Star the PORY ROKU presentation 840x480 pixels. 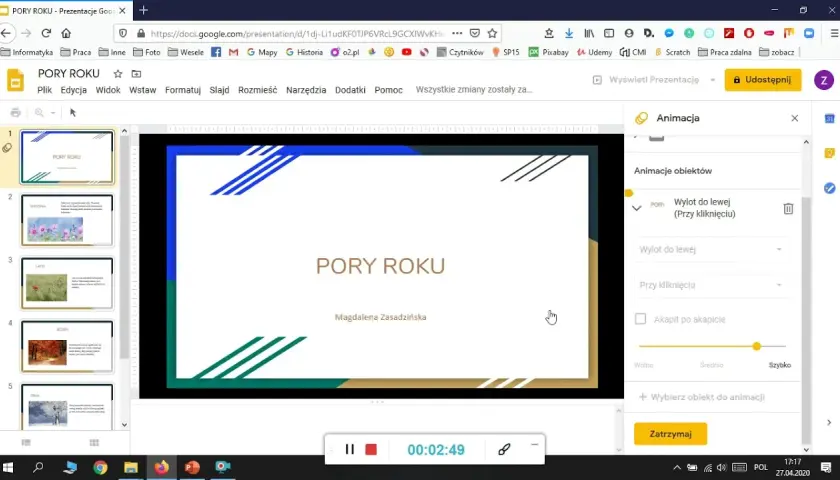click(x=118, y=74)
